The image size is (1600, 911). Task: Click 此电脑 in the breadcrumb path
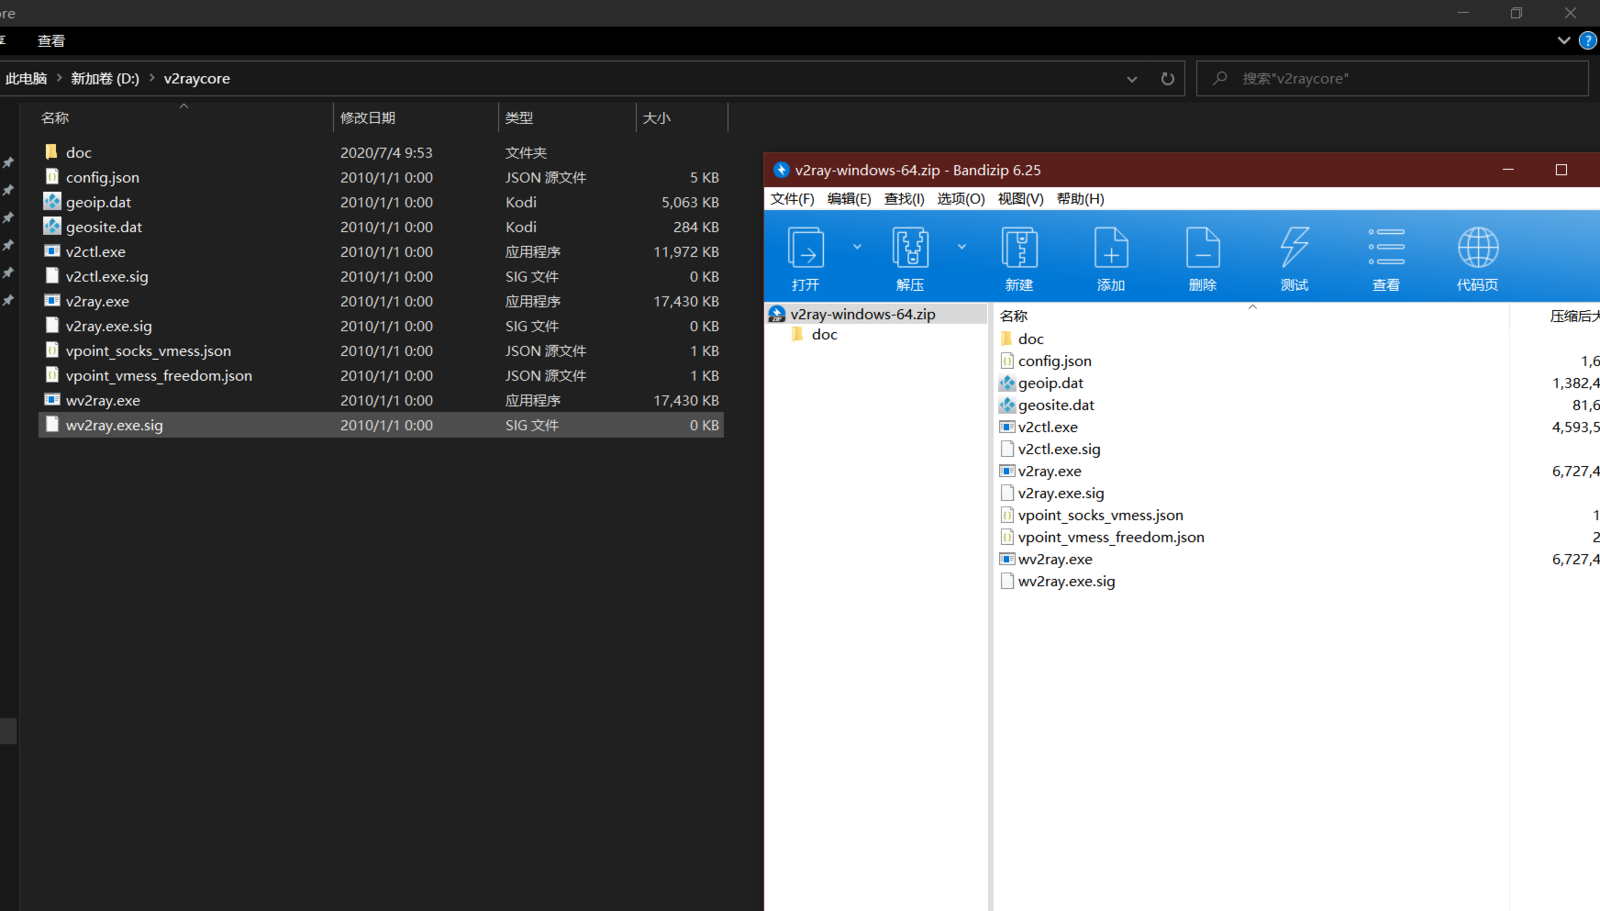tap(26, 79)
